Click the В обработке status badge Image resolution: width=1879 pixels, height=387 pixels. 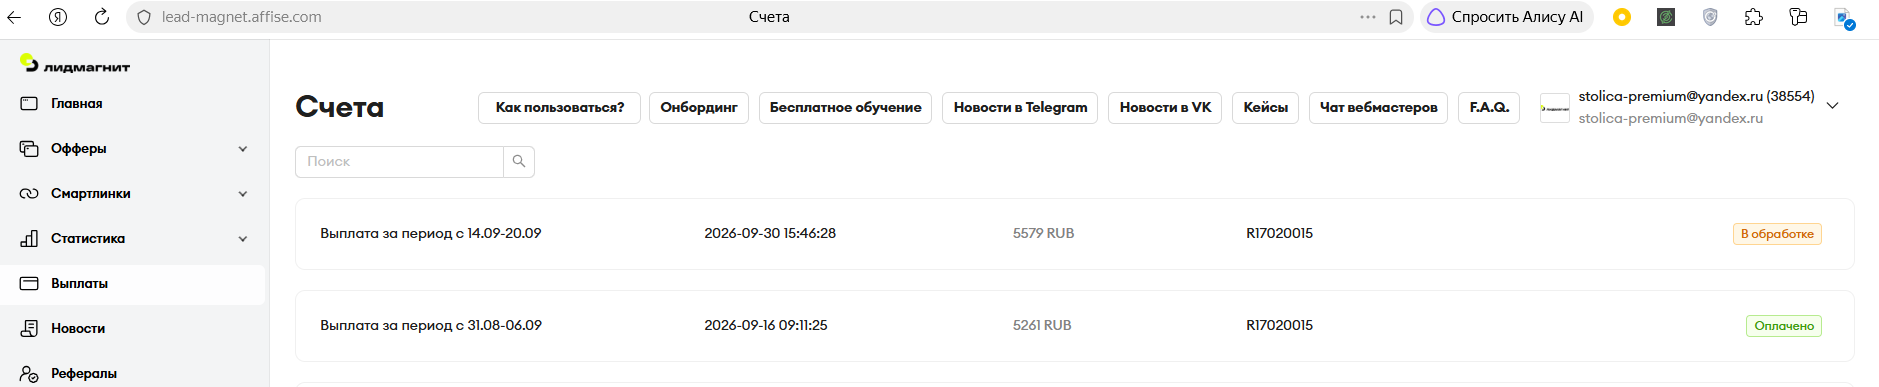(x=1777, y=234)
